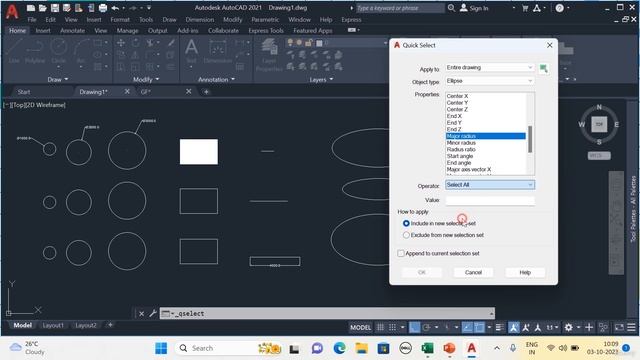Switch to the Express Tools ribbon tab
This screenshot has width=640, height=360.
266,31
